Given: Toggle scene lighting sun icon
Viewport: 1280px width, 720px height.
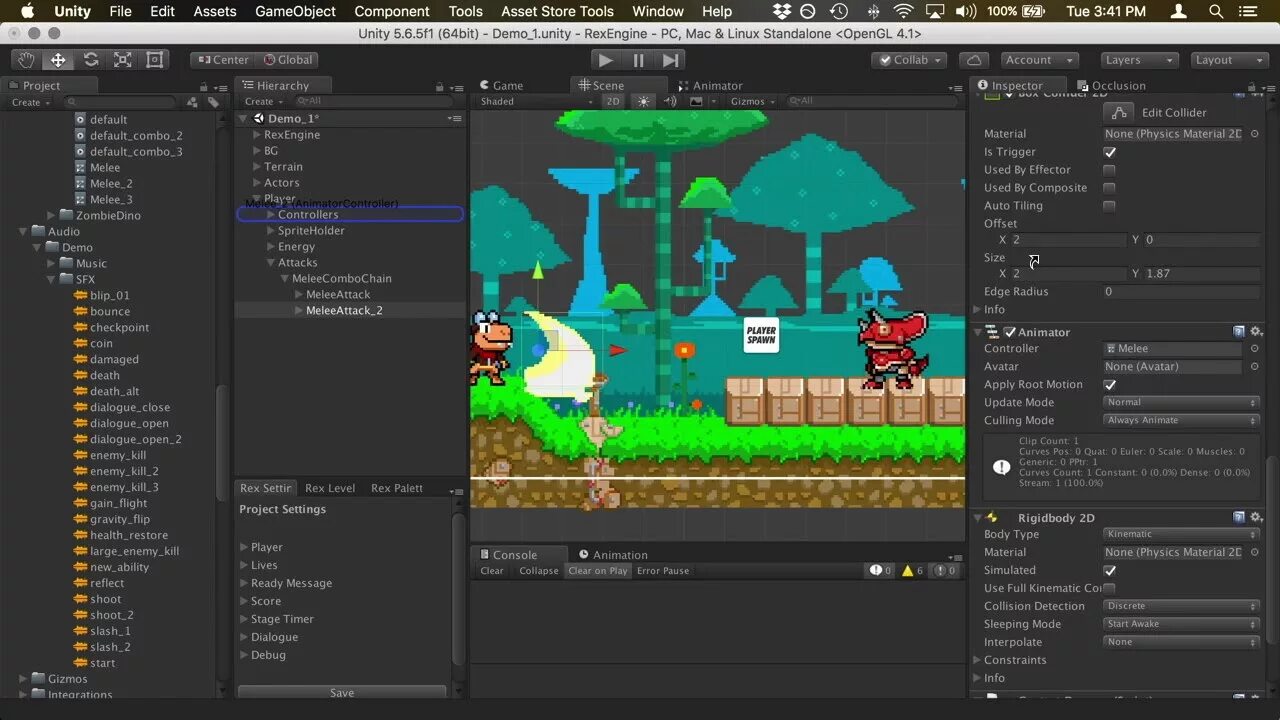Looking at the screenshot, I should pos(643,101).
